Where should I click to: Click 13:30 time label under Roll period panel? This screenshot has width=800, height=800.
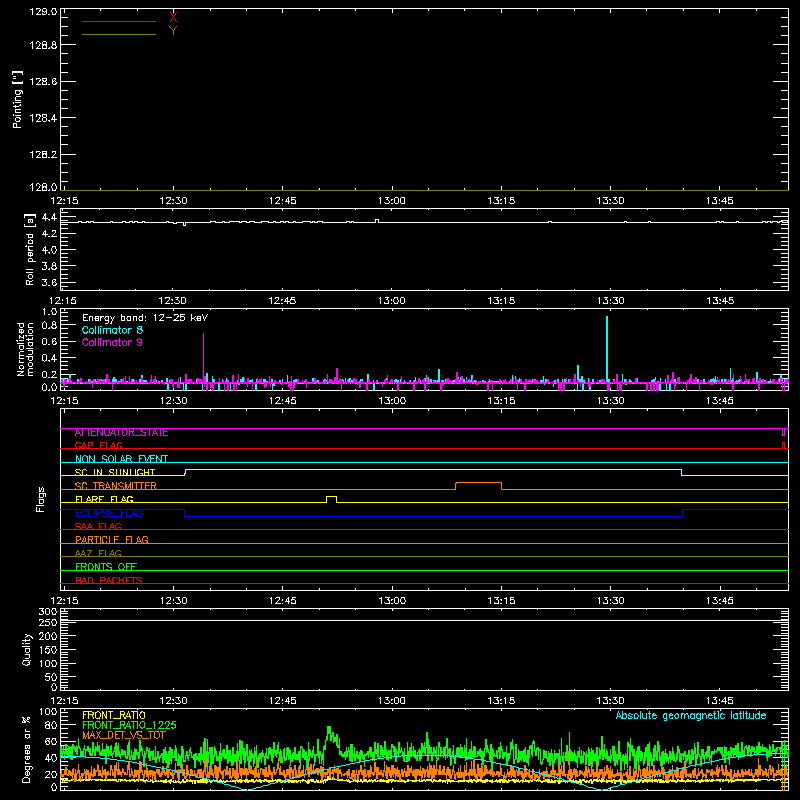click(611, 301)
